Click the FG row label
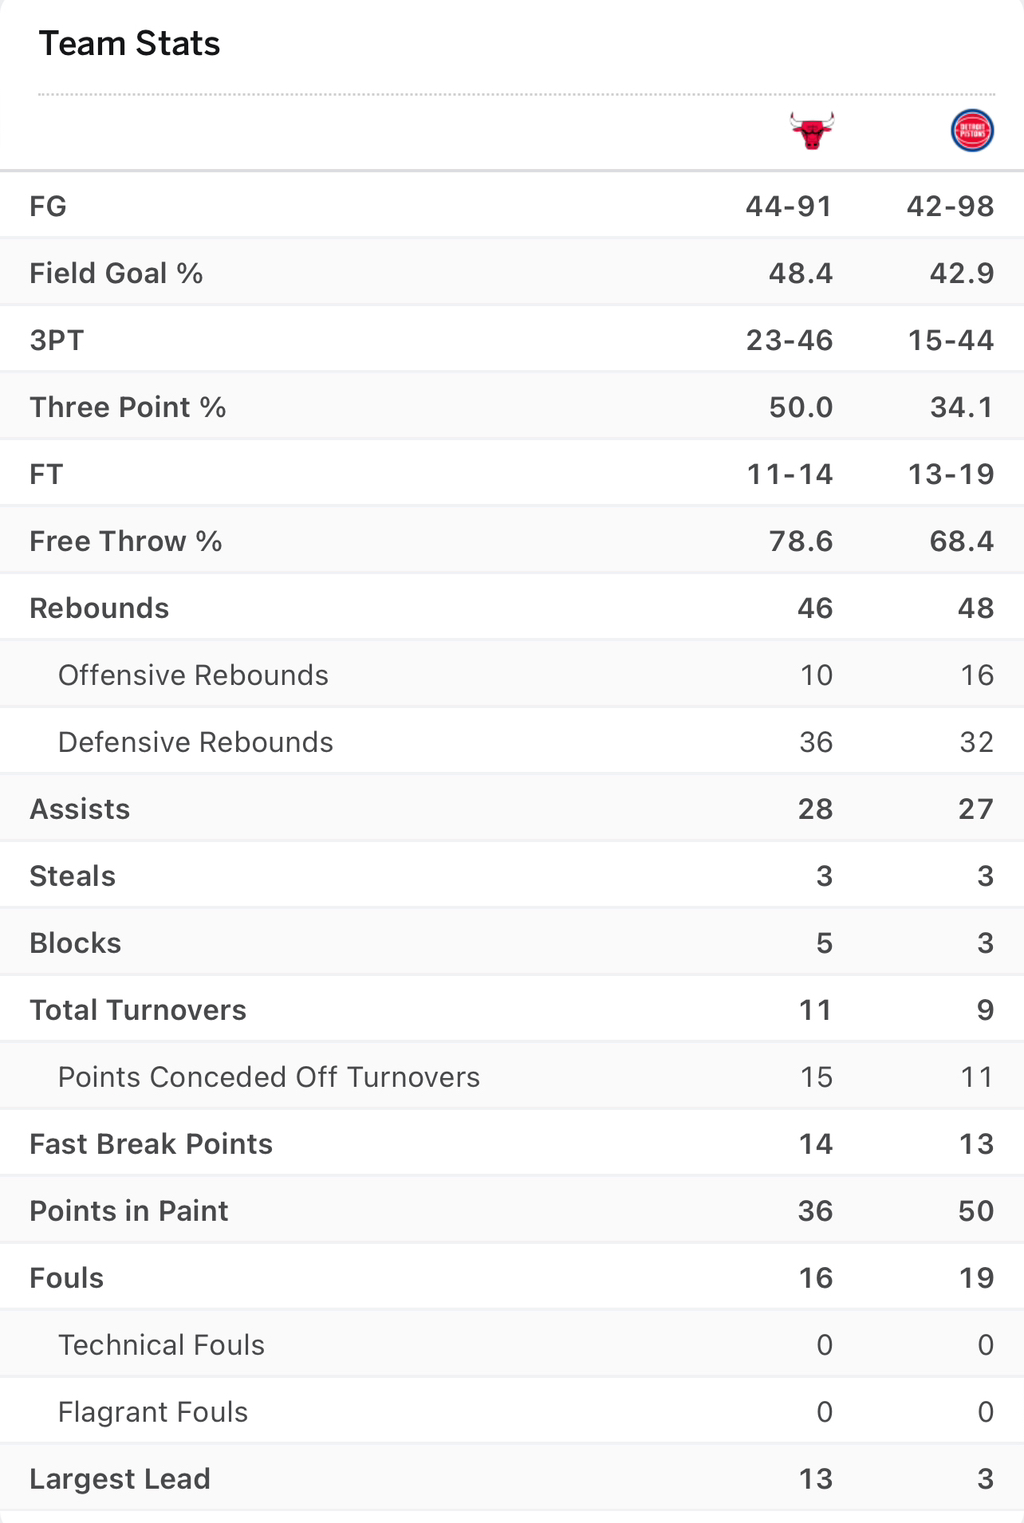Screen dimensions: 1024x1523 click(x=48, y=206)
